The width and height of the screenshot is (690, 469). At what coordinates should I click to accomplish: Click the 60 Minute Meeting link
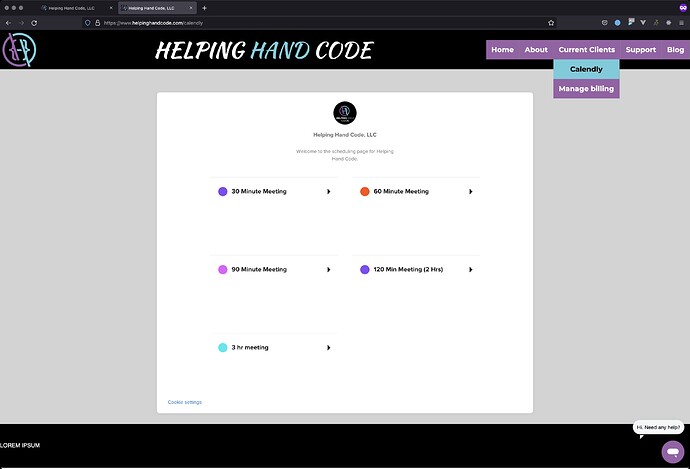(x=401, y=191)
